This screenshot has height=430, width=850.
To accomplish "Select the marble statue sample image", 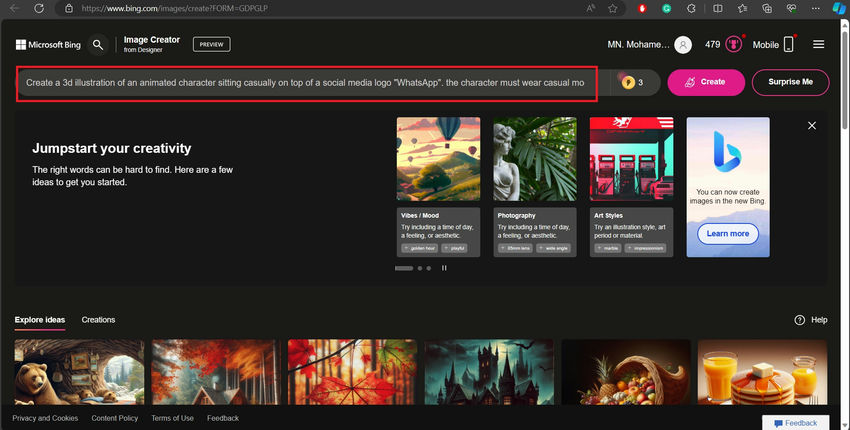I will pyautogui.click(x=535, y=159).
